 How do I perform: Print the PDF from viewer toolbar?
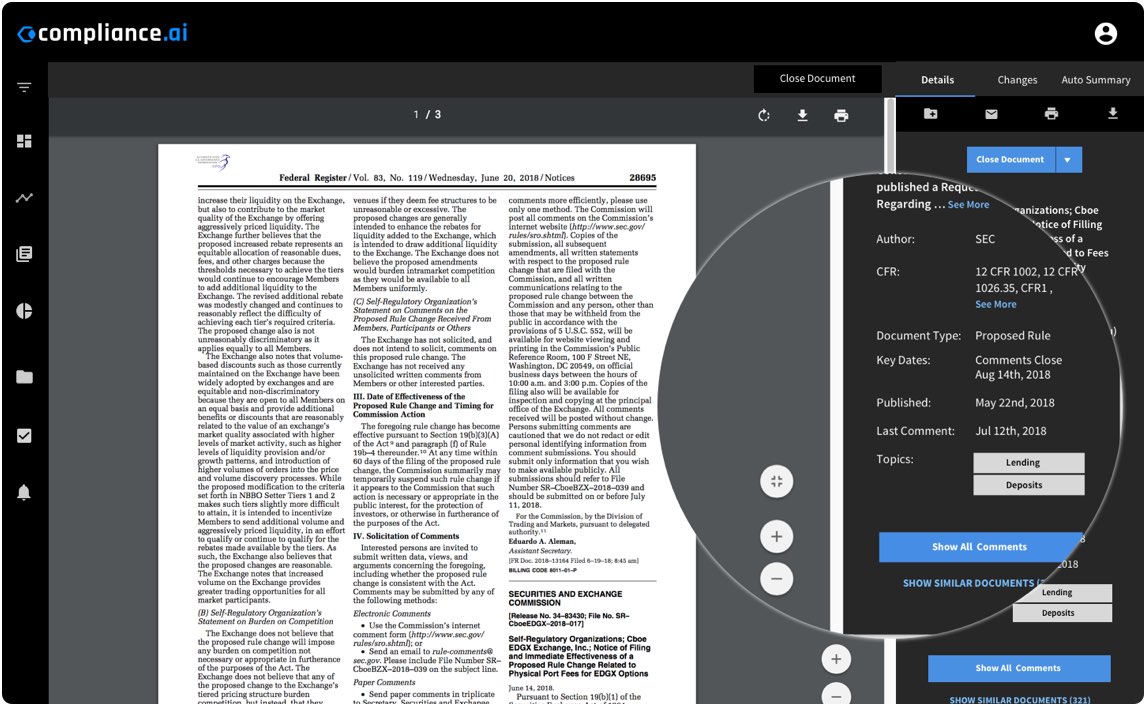(841, 115)
